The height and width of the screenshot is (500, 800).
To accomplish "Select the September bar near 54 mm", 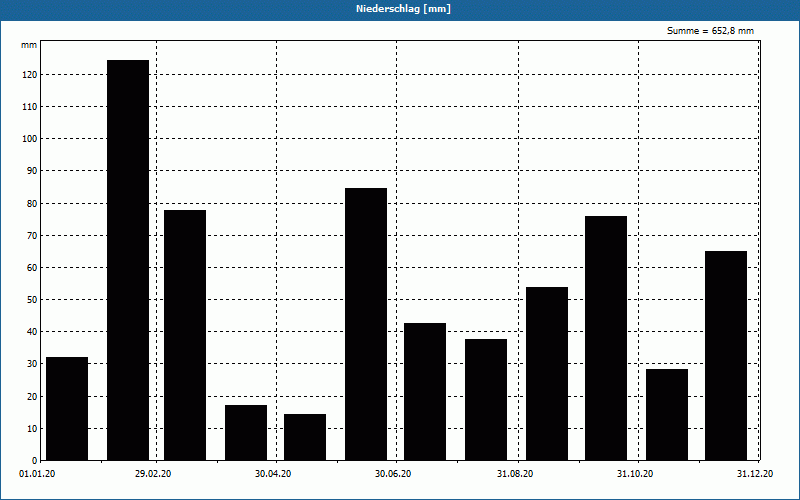I will click(x=547, y=374).
